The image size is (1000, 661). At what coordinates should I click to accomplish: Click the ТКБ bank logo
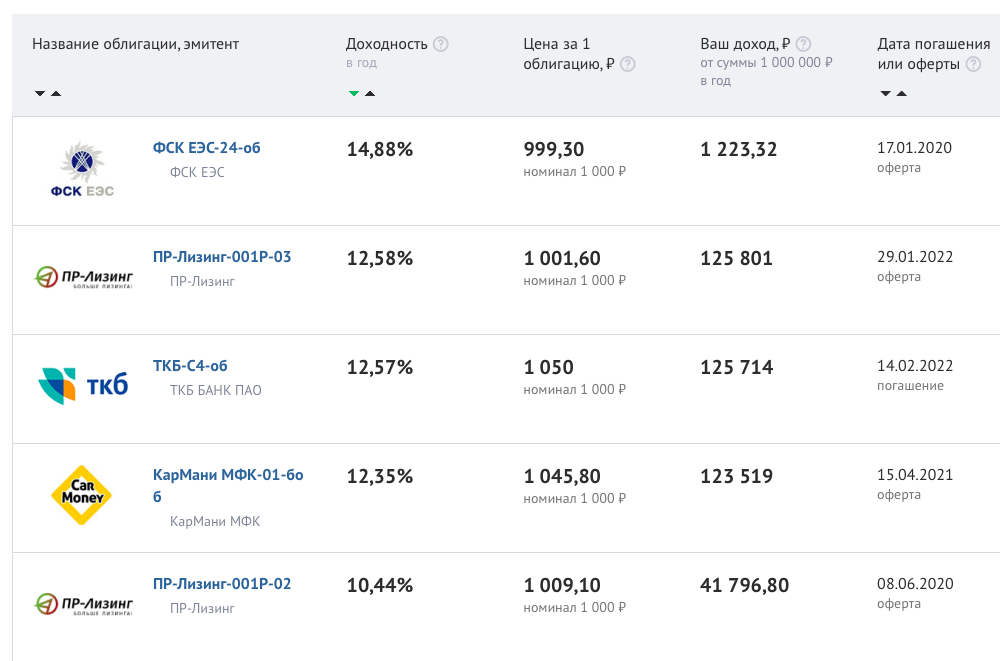tap(83, 385)
